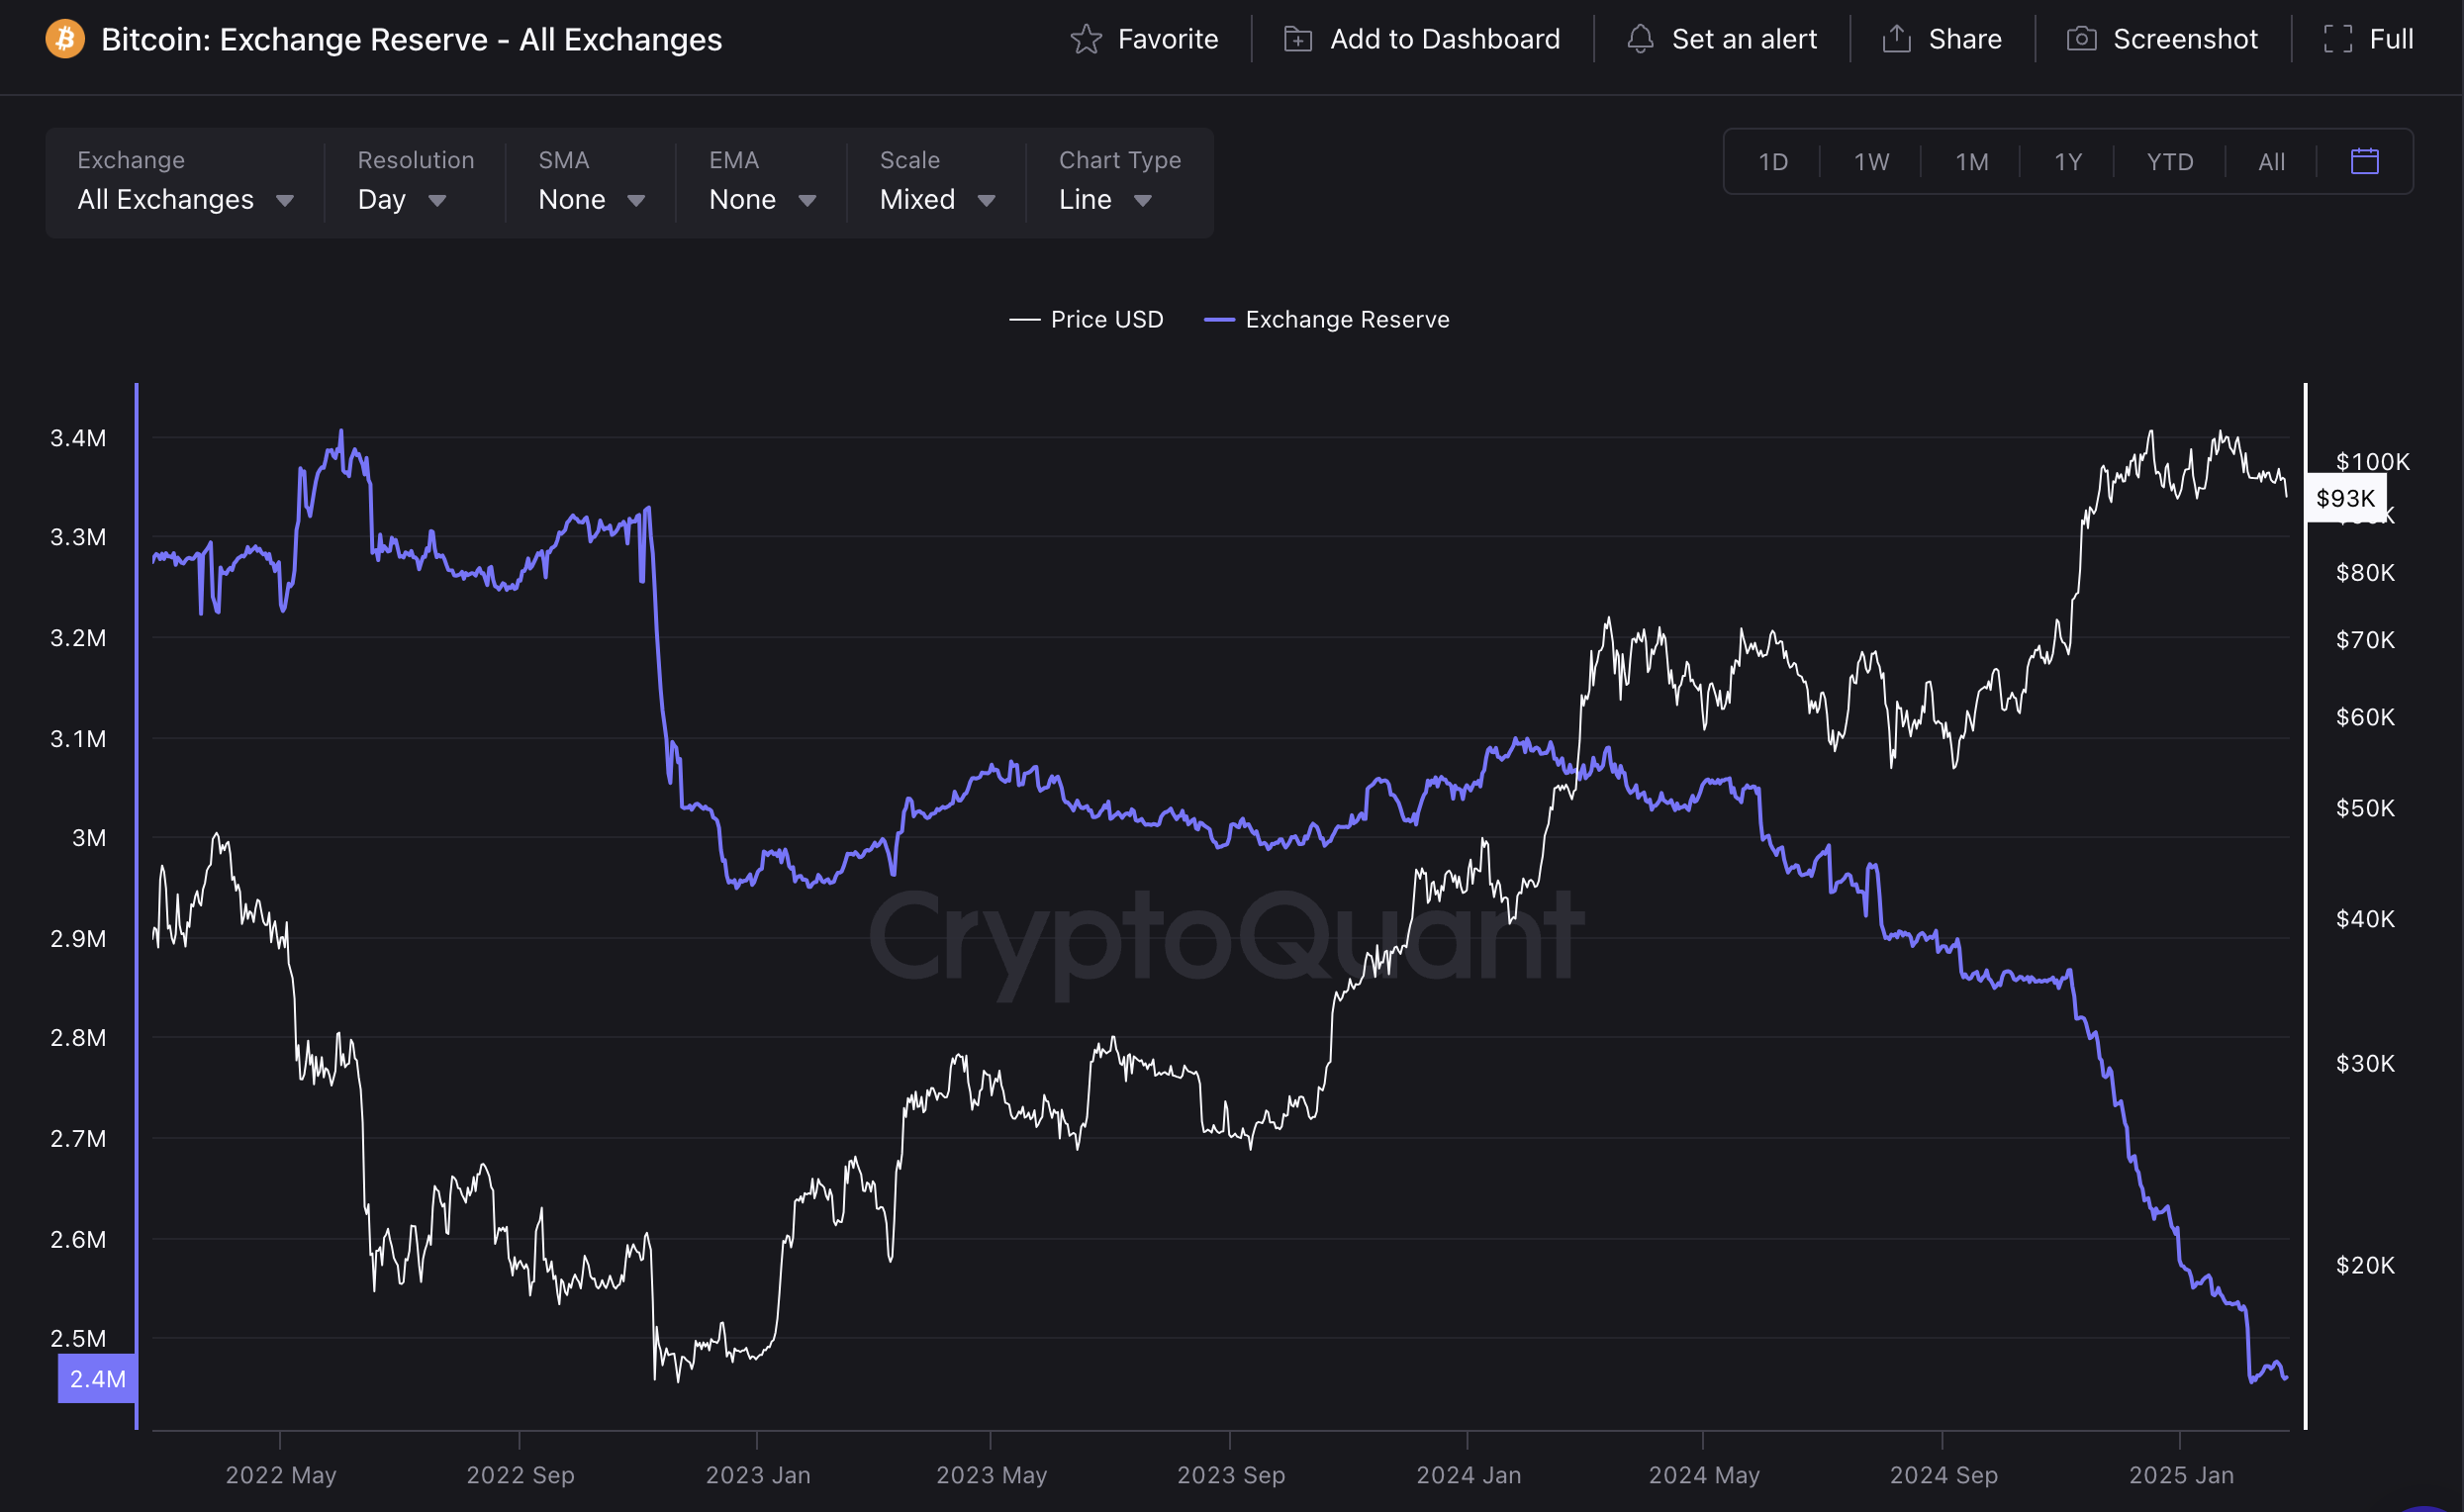Click the Full screen expand icon

(2338, 39)
